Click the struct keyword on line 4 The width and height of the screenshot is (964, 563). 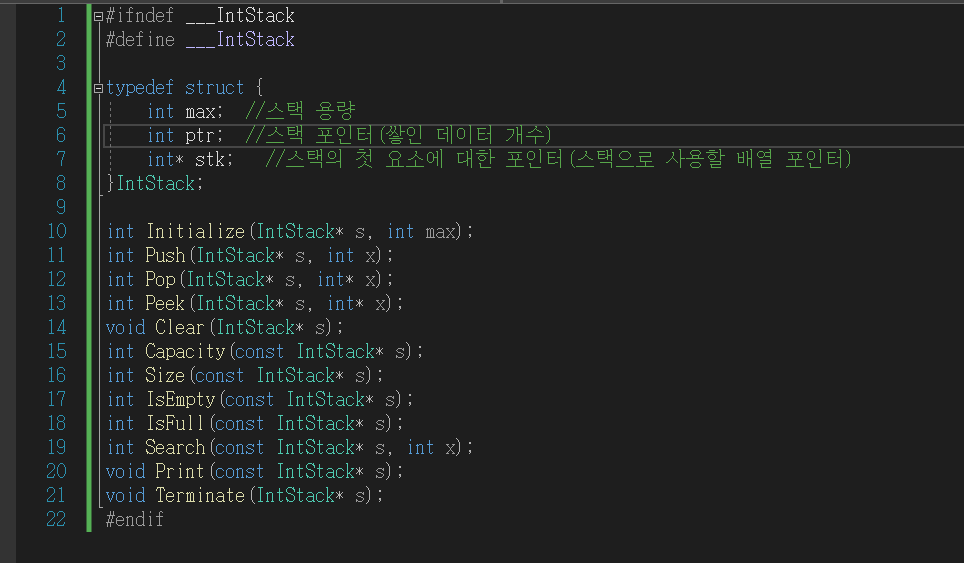pyautogui.click(x=215, y=88)
